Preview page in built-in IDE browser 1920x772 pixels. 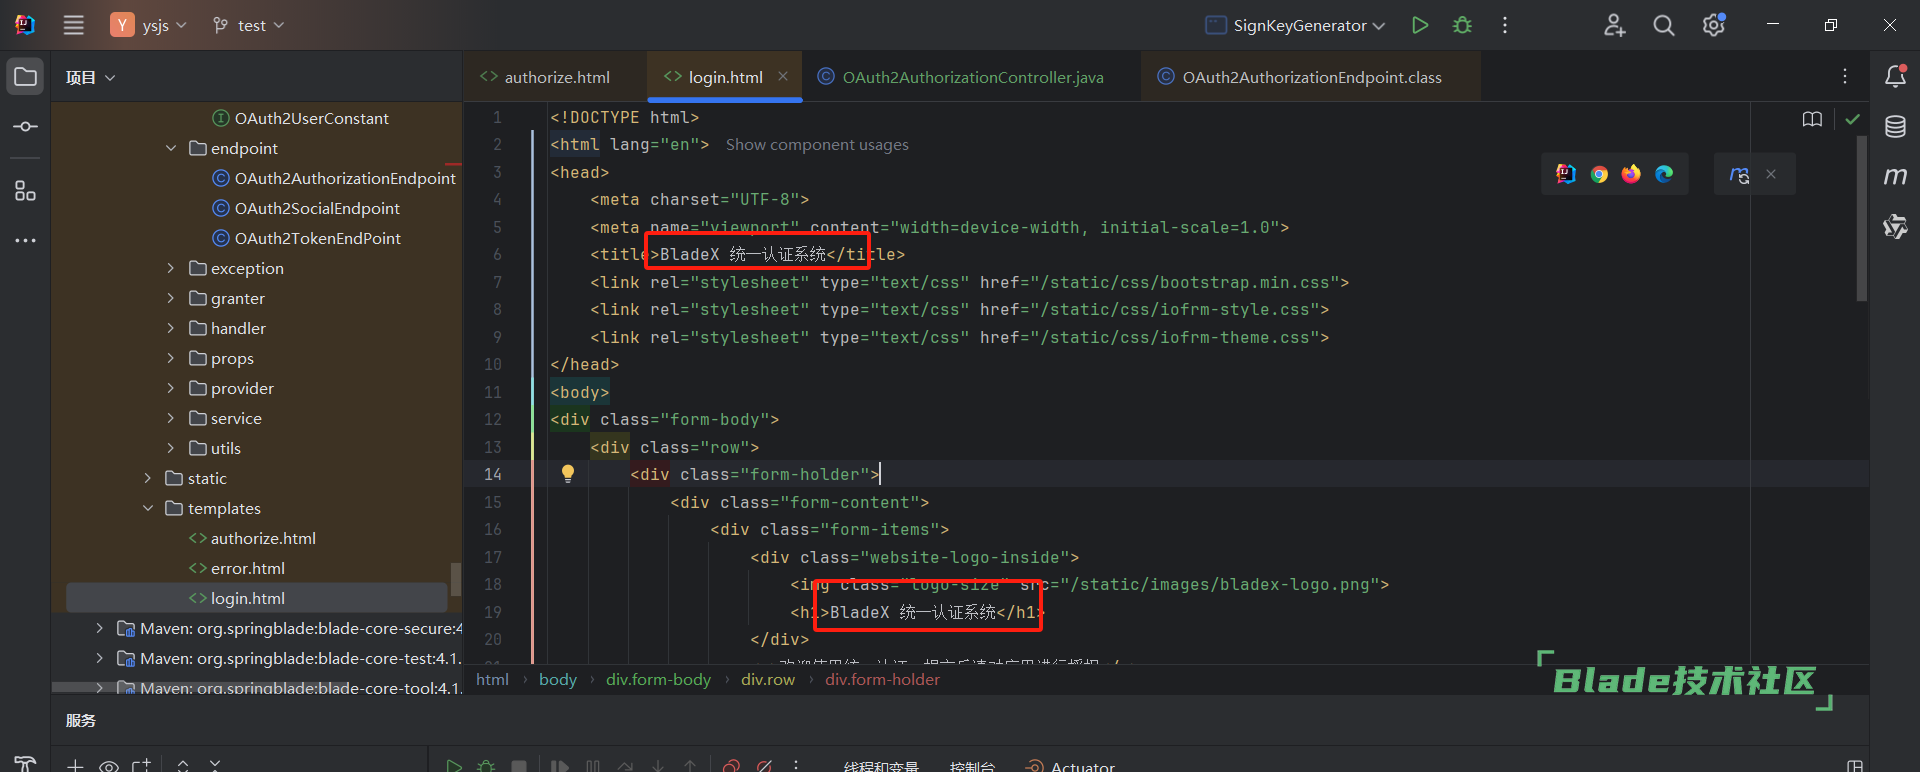point(1566,174)
